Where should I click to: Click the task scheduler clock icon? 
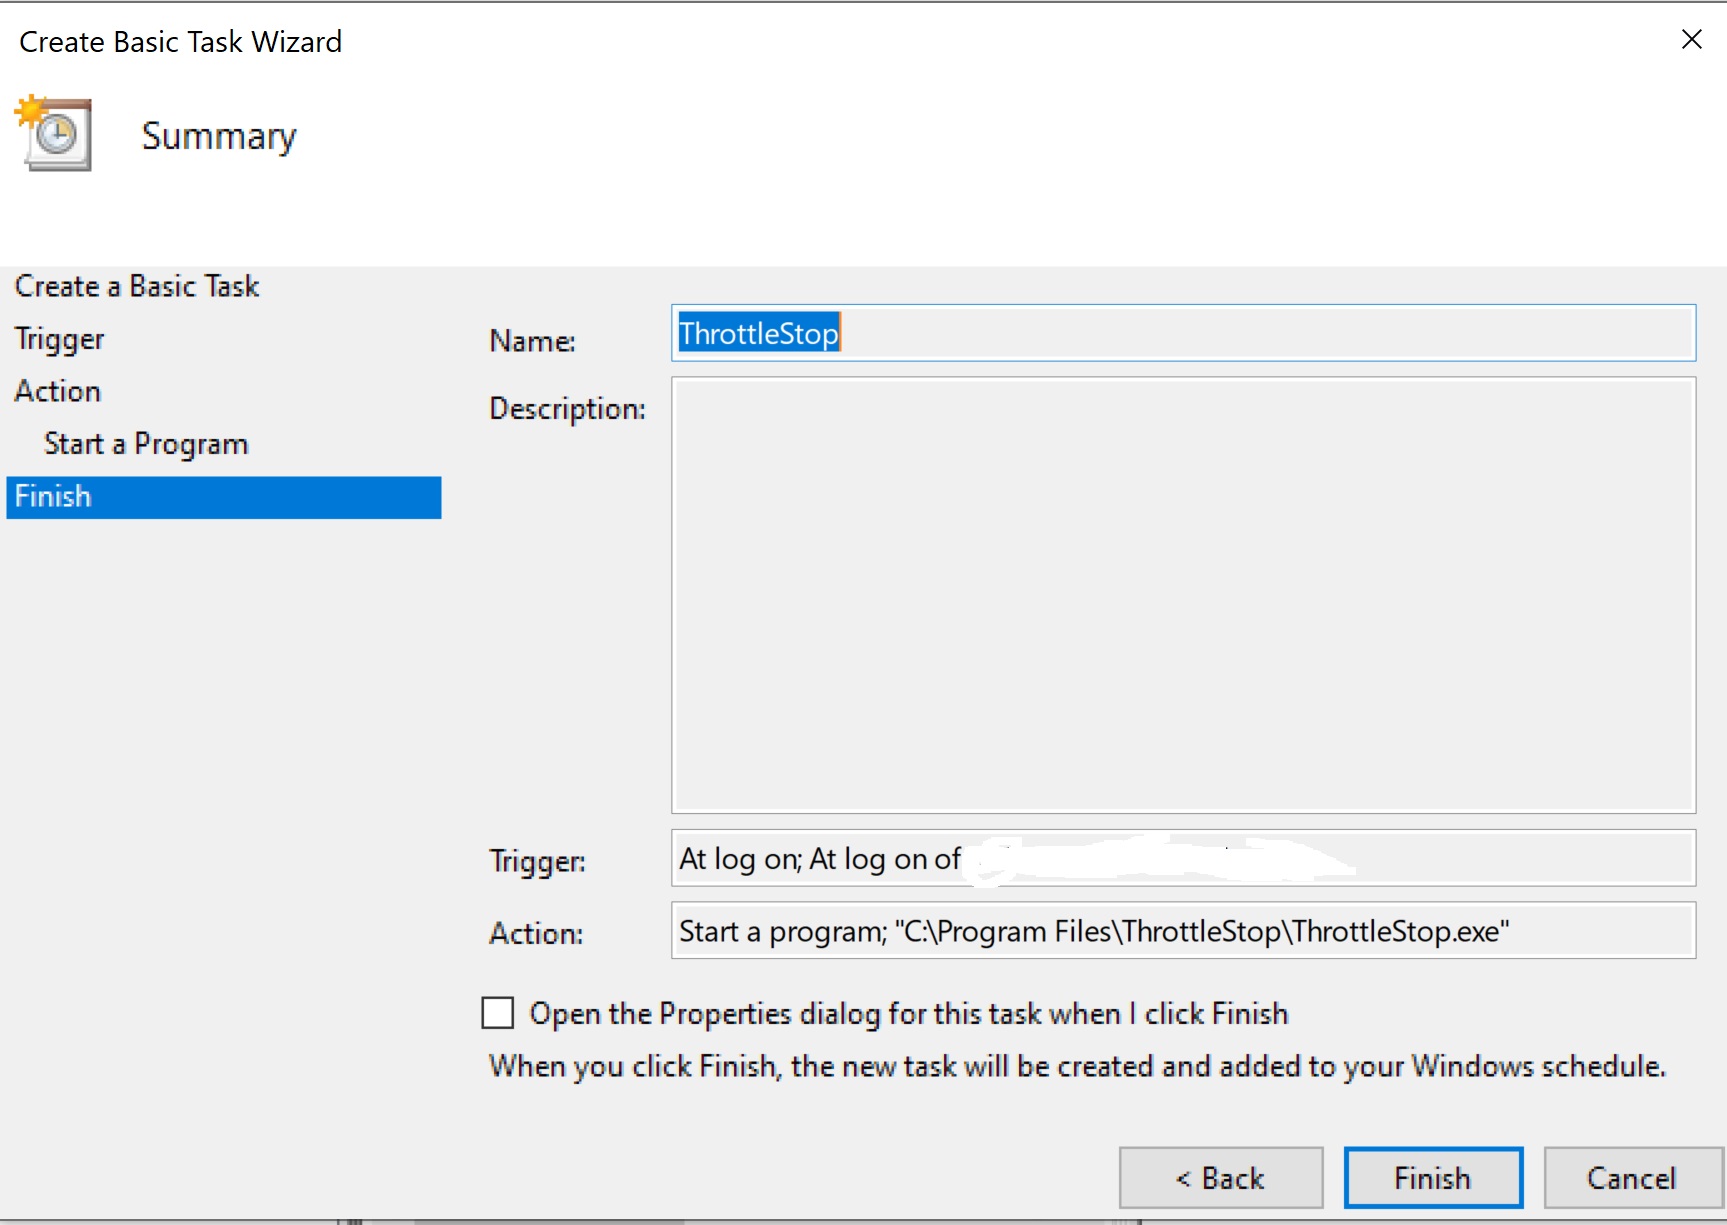click(x=54, y=134)
